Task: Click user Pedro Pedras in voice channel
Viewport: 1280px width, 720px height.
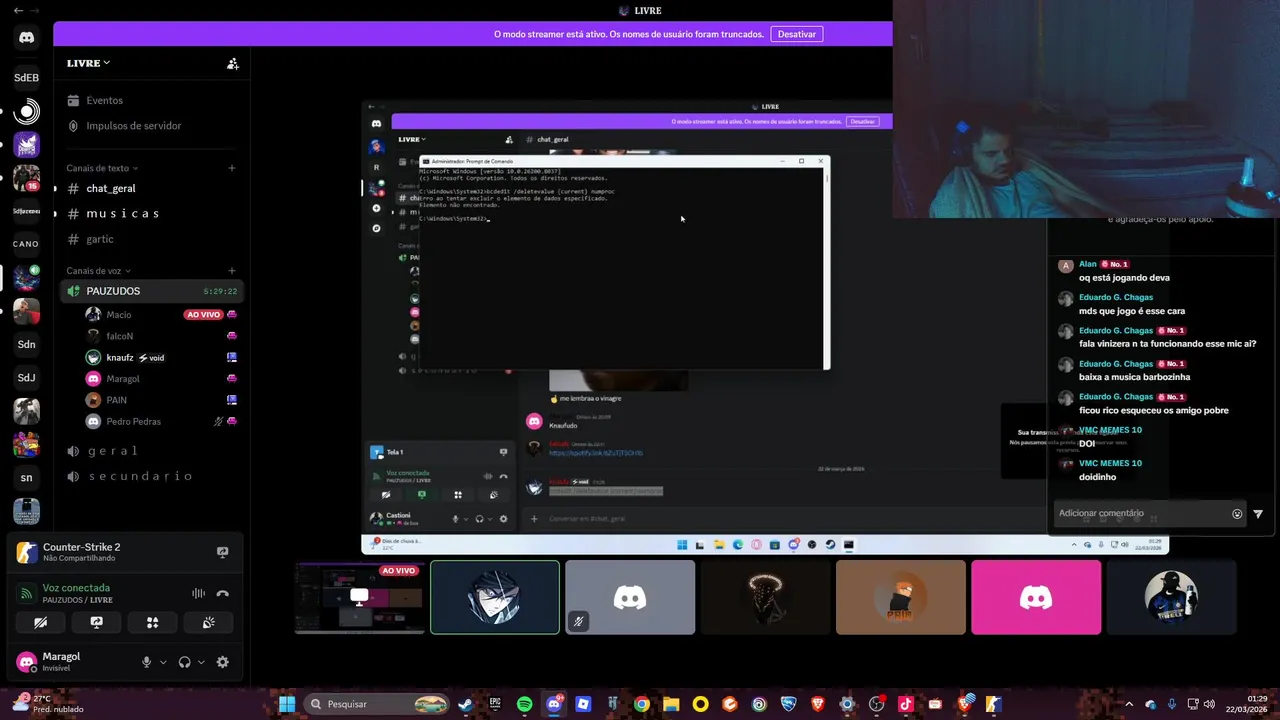Action: [160, 421]
